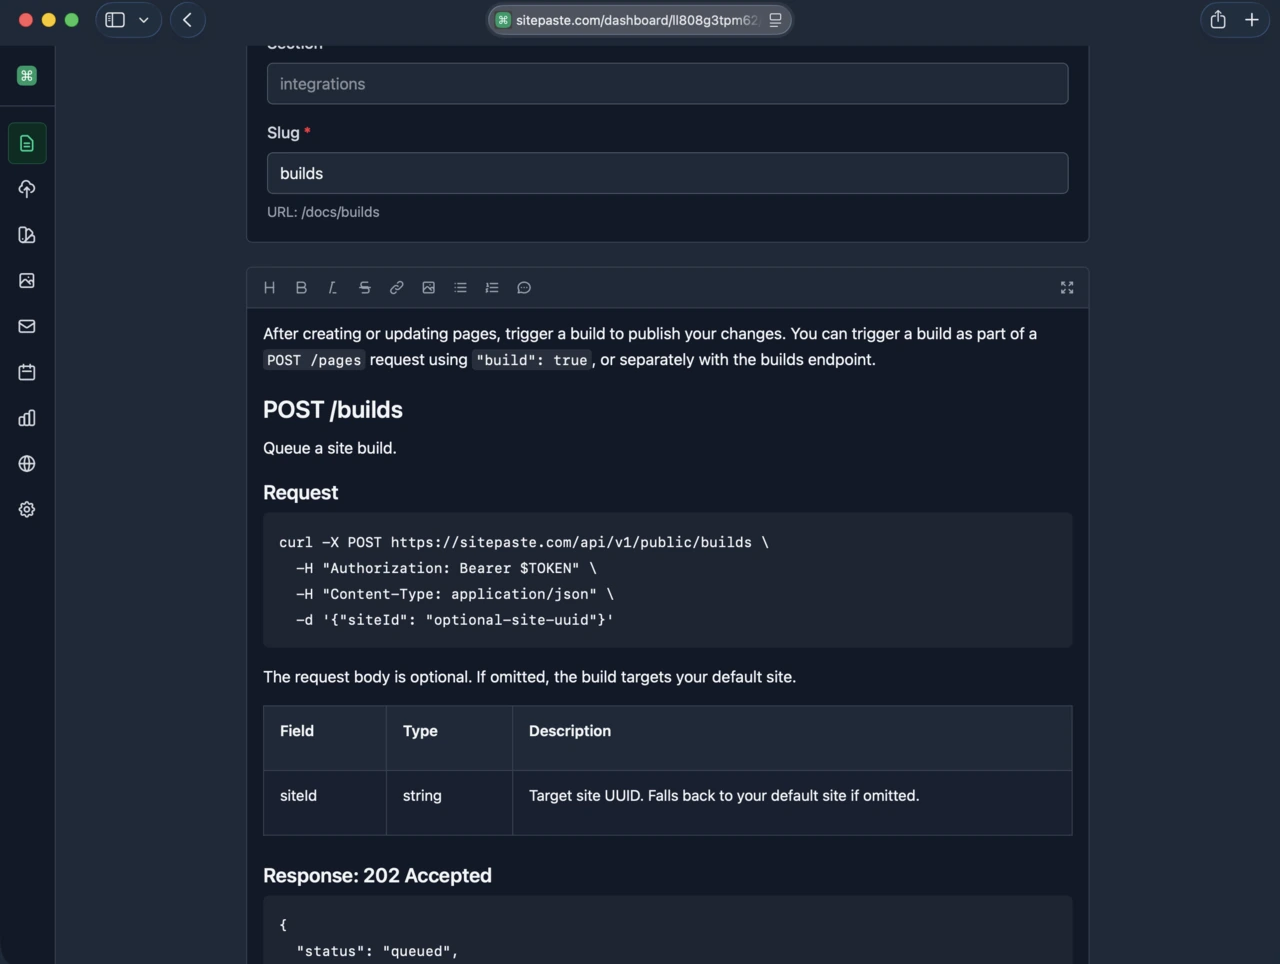Open the analytics bar chart icon
The height and width of the screenshot is (964, 1280).
click(27, 418)
